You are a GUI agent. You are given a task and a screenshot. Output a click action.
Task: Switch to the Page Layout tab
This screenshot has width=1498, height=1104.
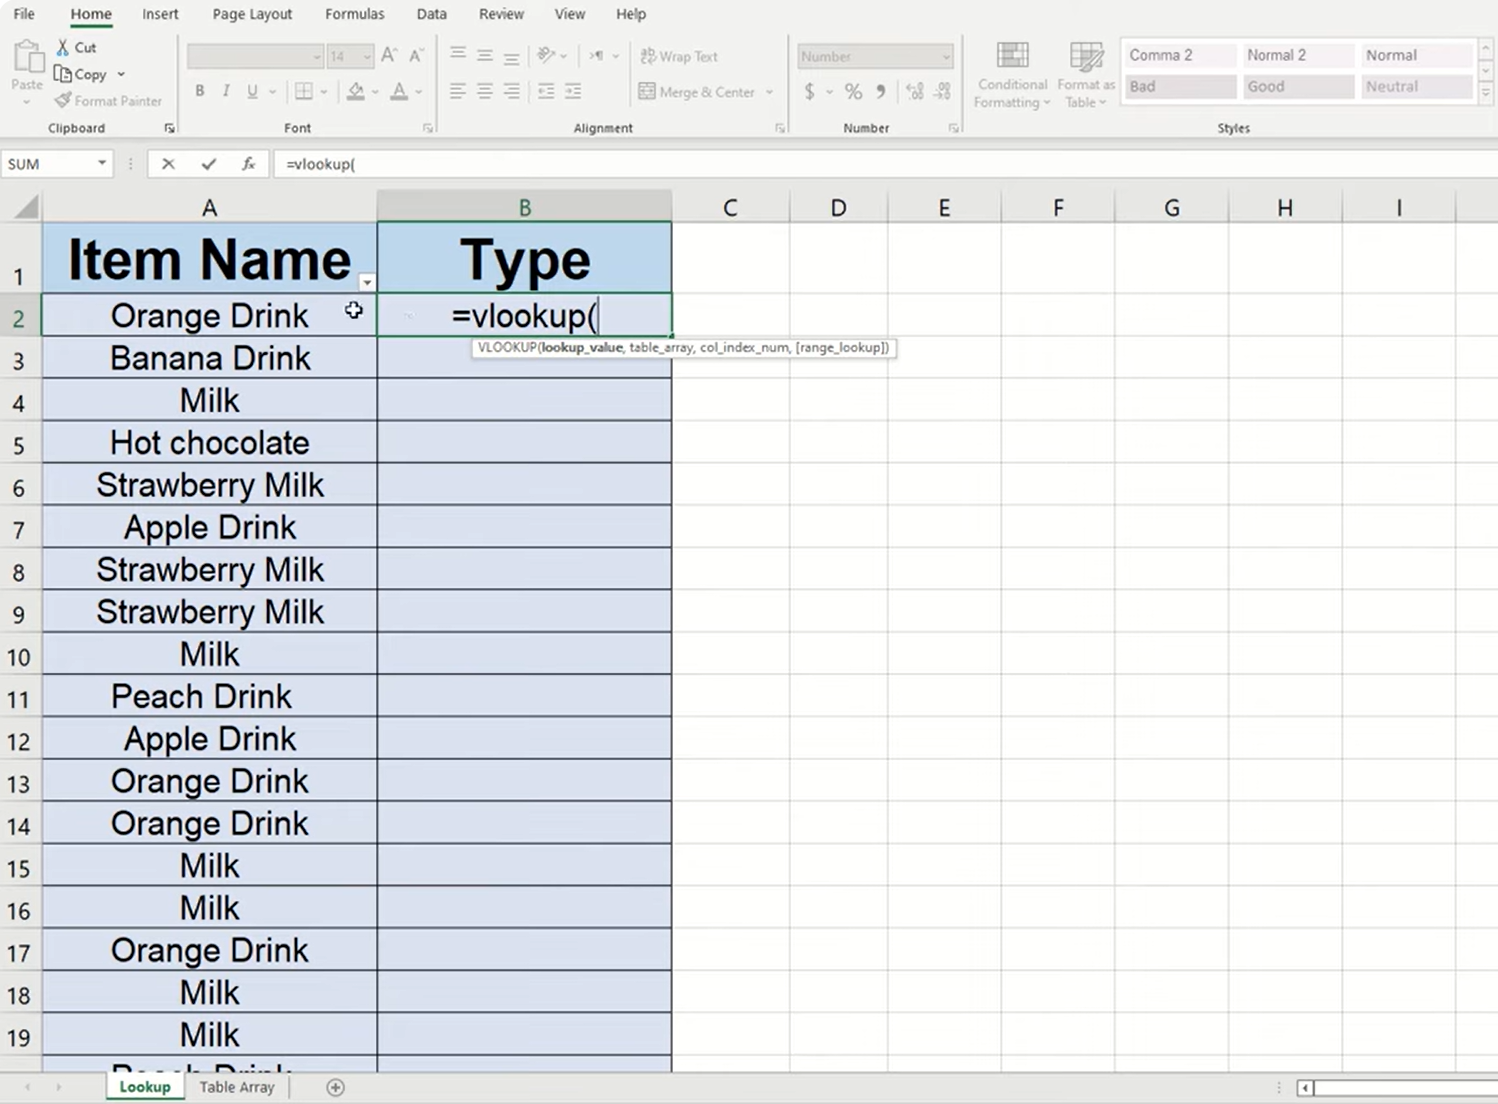tap(252, 14)
